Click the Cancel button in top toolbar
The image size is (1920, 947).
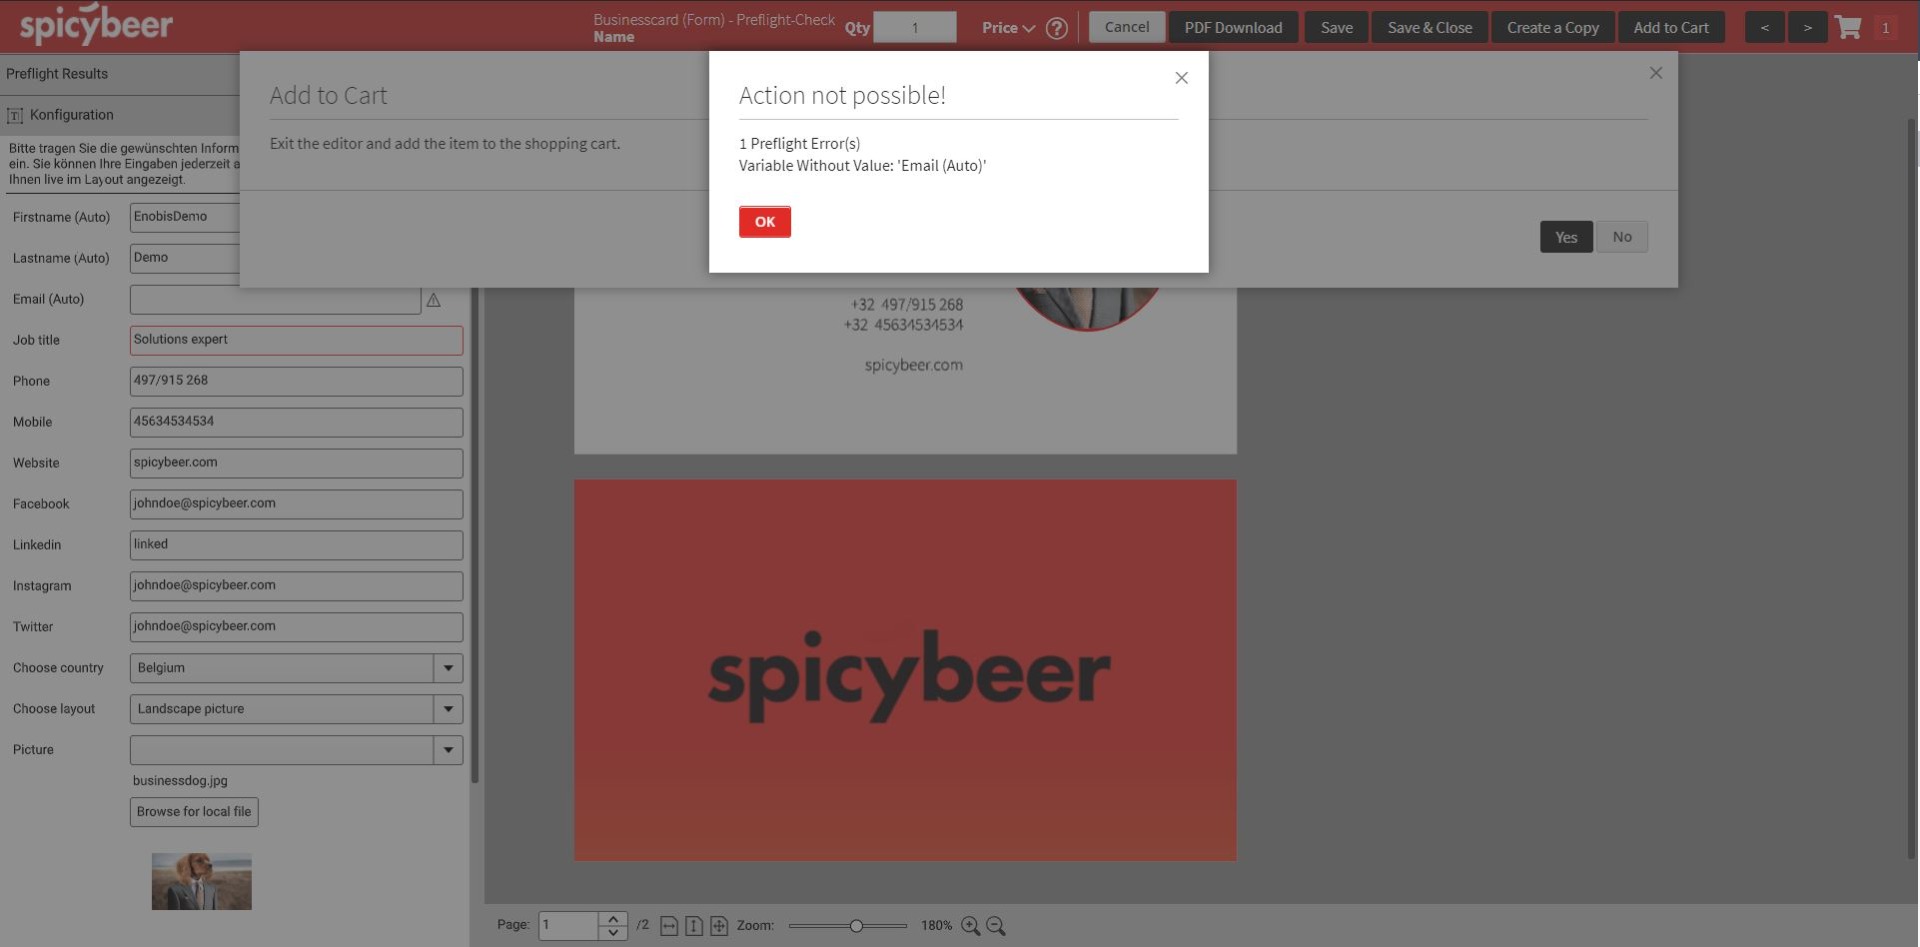point(1127,27)
